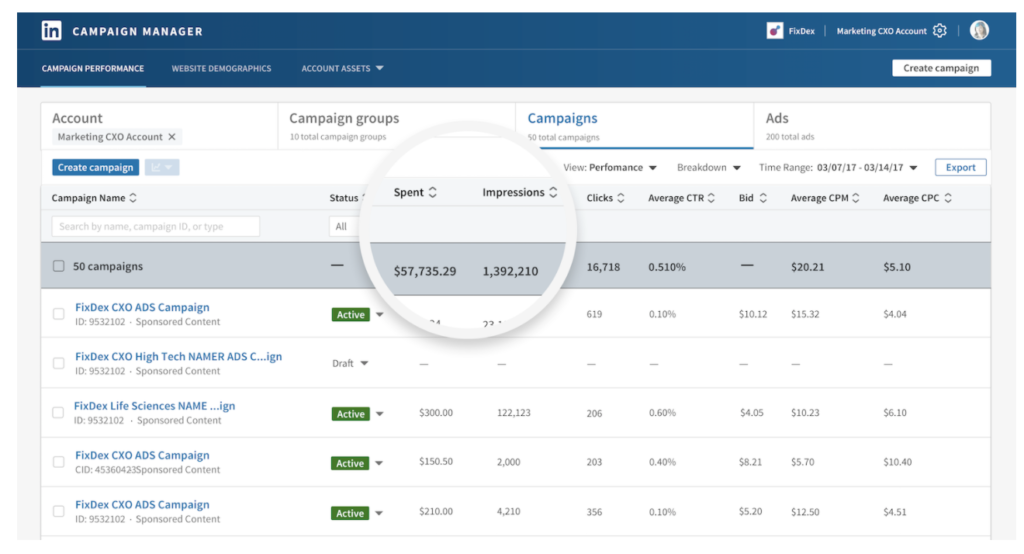Open the Breakdown dropdown

(x=709, y=167)
